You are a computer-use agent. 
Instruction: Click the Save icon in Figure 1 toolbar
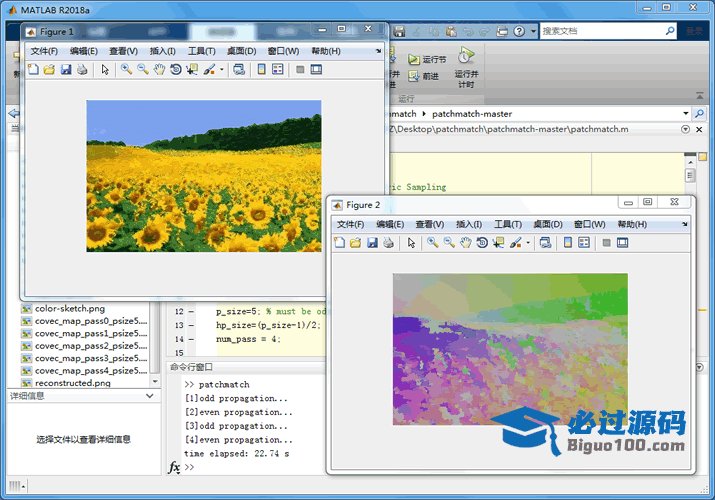(65, 70)
